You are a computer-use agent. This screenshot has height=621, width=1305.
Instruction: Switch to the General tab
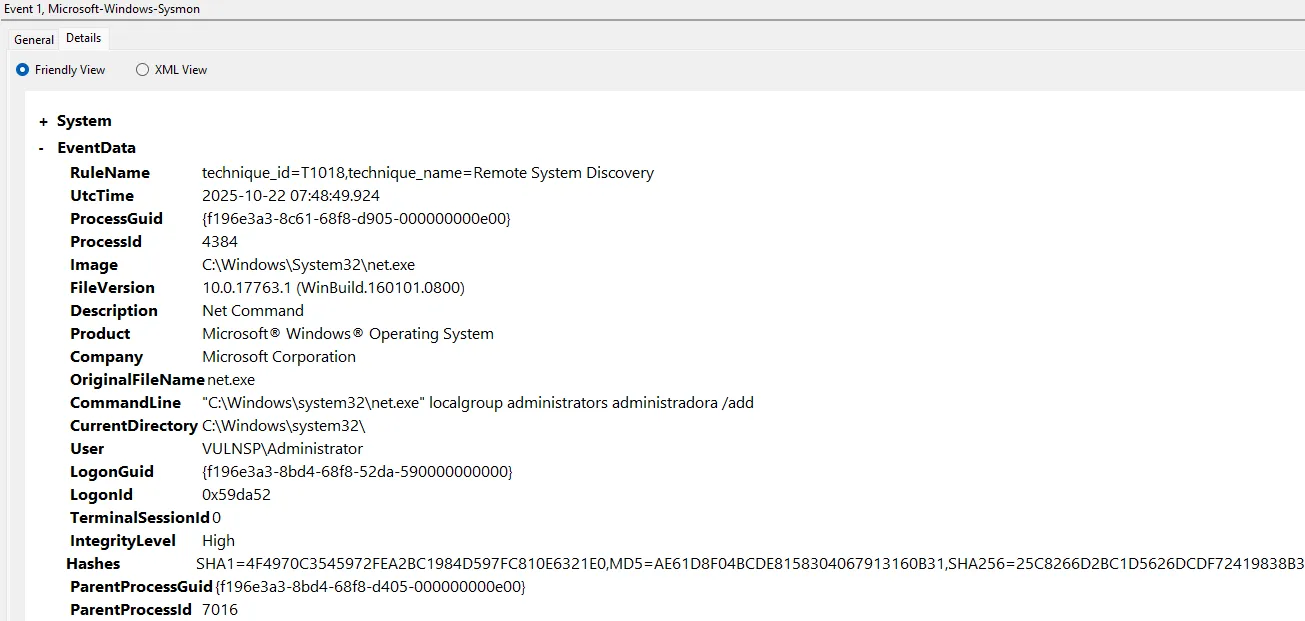(x=34, y=40)
